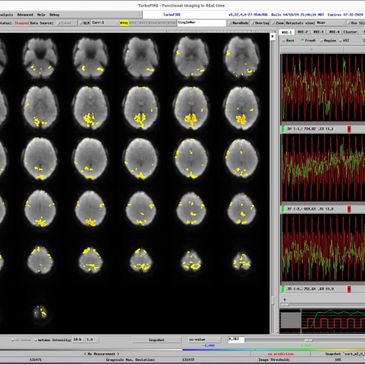The height and width of the screenshot is (365, 365).
Task: Click the green indicator of third ROI plot
Action: 283,289
